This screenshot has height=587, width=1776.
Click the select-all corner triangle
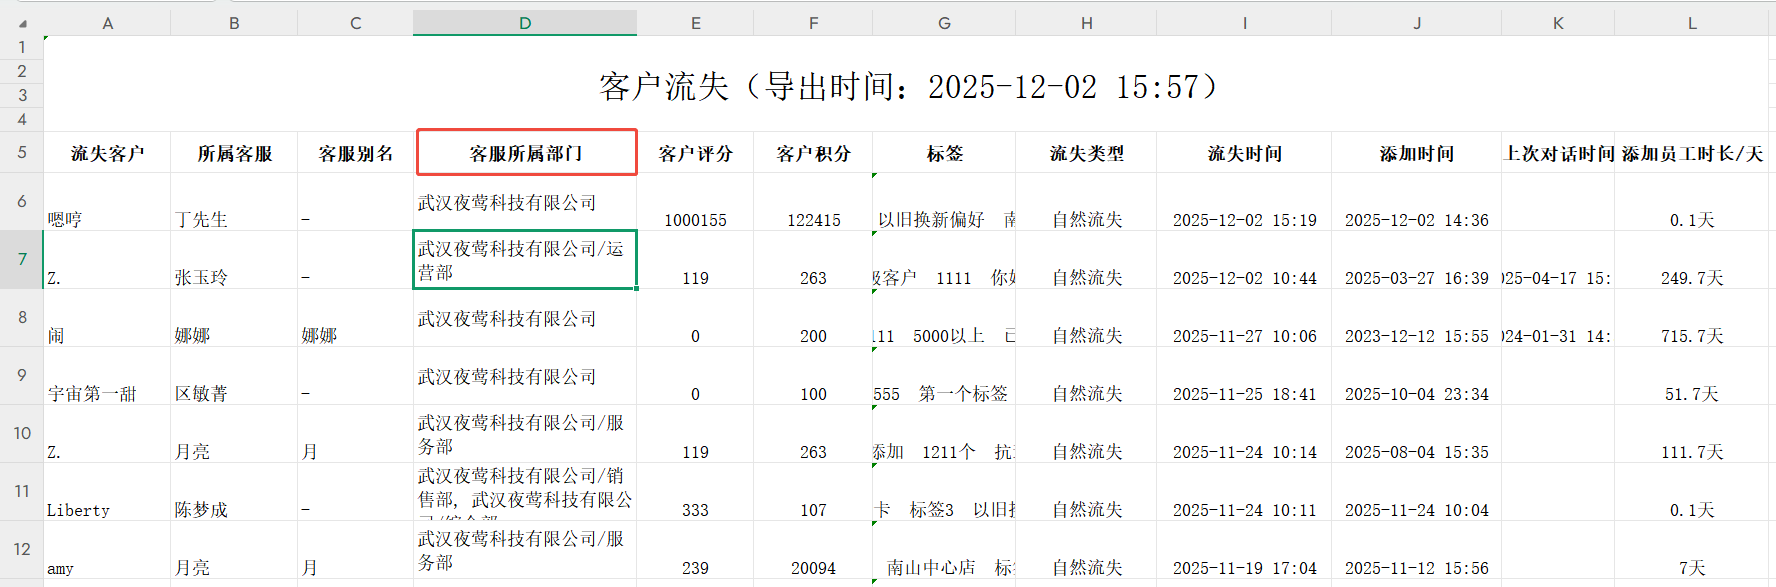22,23
